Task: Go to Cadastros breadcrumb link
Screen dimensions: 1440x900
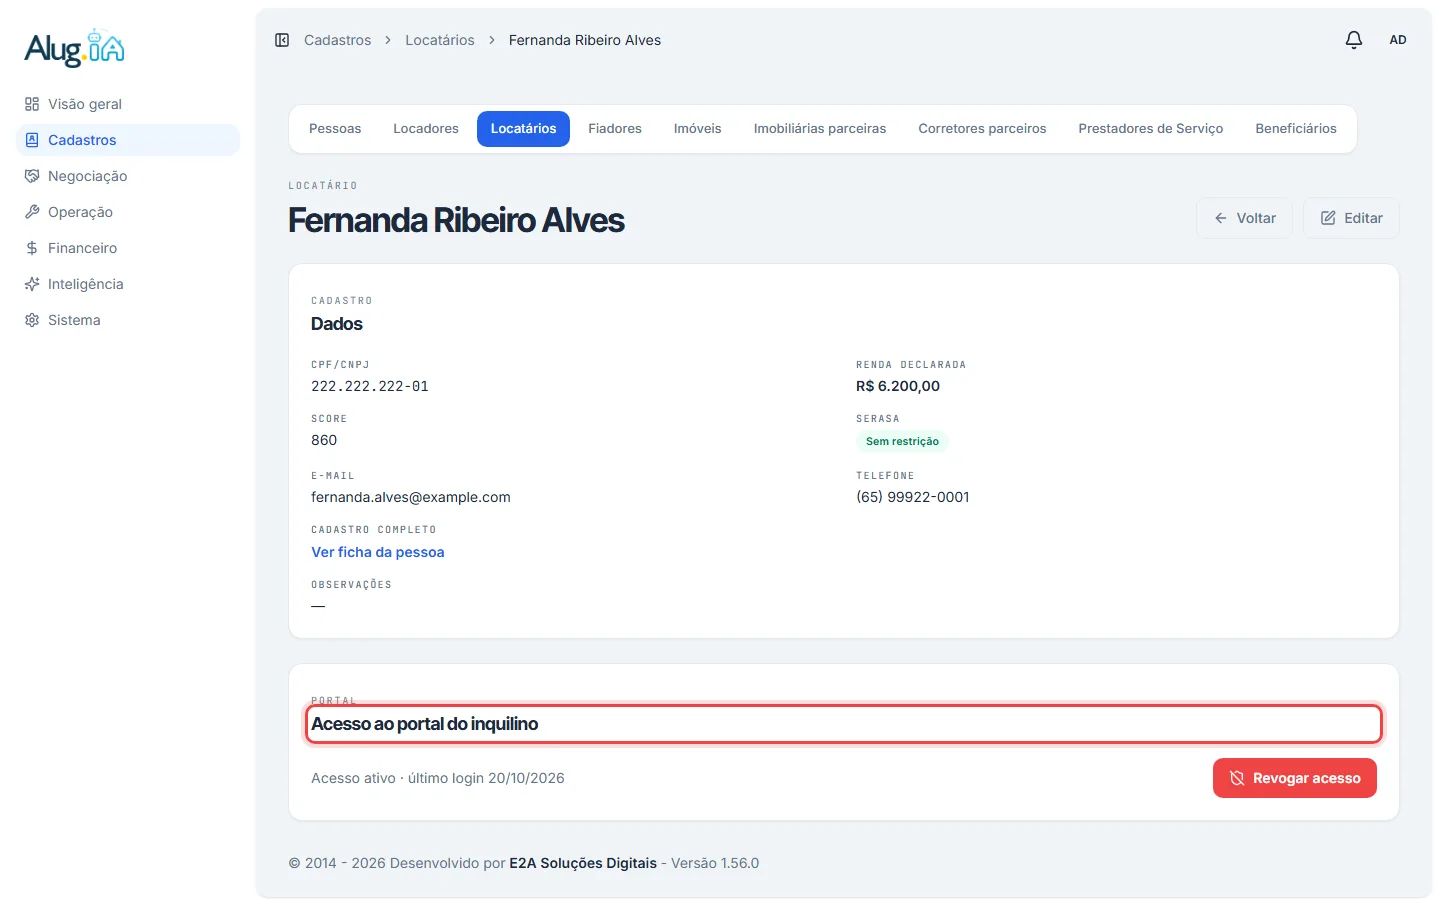Action: [x=337, y=40]
